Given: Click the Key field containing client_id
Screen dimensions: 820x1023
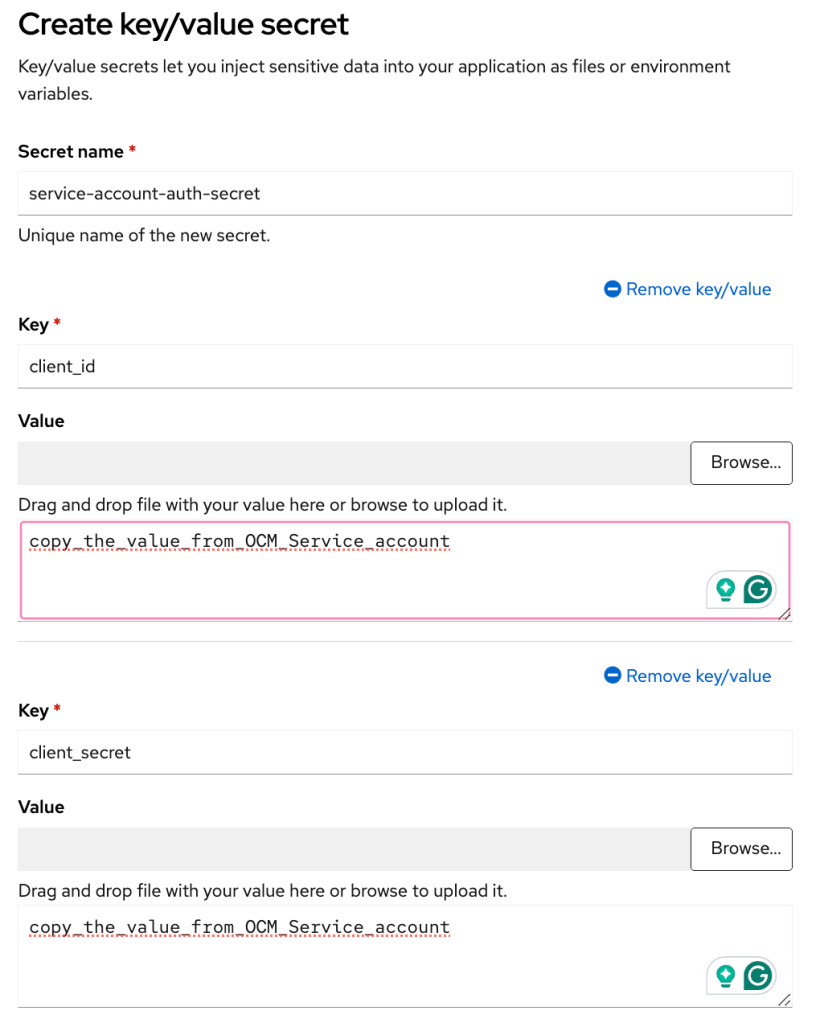Looking at the screenshot, I should (405, 366).
